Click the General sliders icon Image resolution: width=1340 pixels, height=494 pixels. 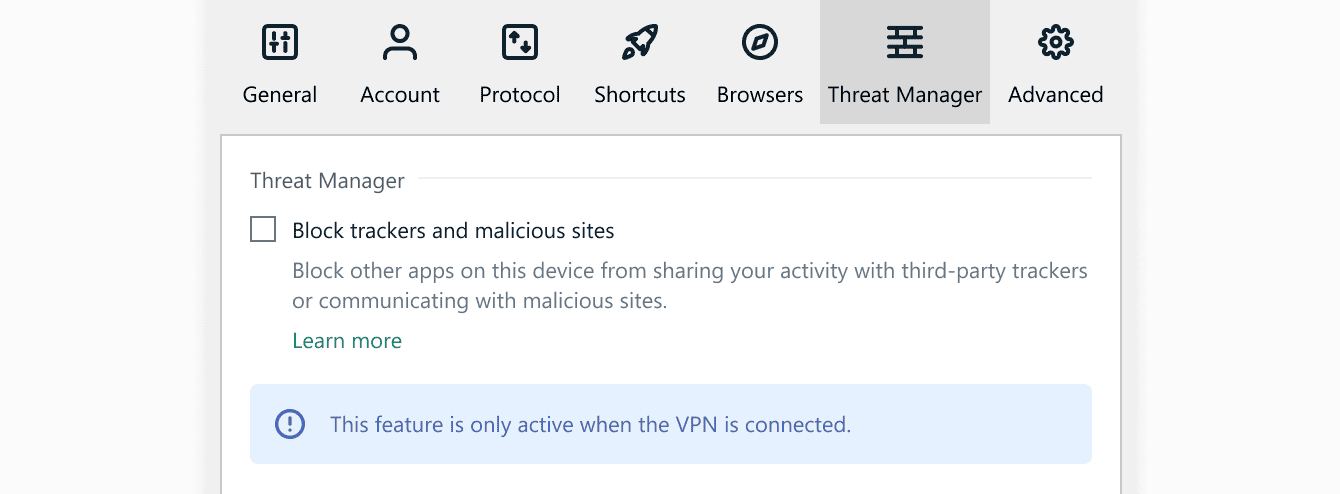280,42
